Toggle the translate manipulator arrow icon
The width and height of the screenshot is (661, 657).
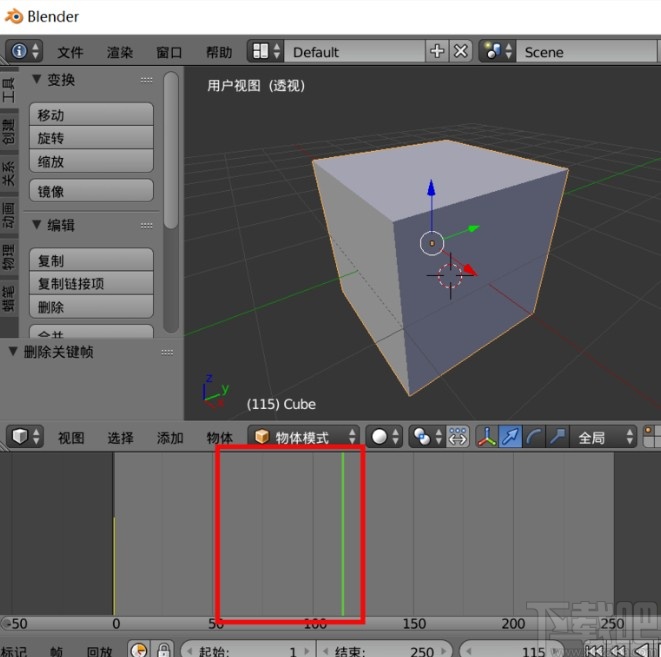click(x=510, y=436)
